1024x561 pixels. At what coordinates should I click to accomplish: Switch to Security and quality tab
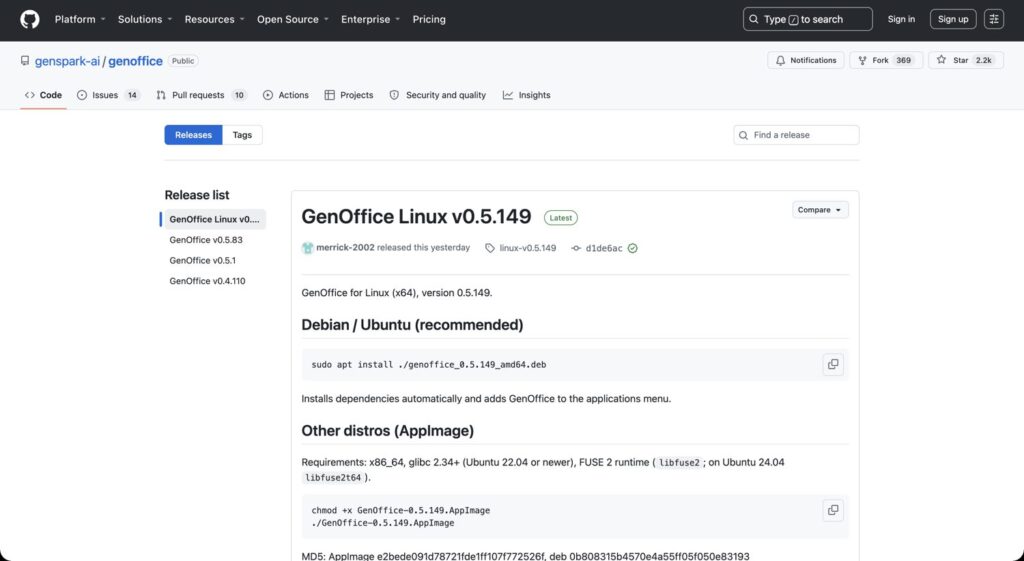pyautogui.click(x=438, y=95)
